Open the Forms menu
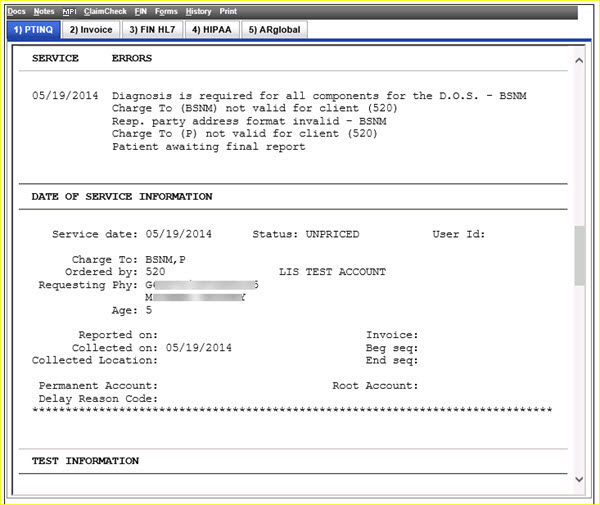The width and height of the screenshot is (600, 505). point(166,11)
